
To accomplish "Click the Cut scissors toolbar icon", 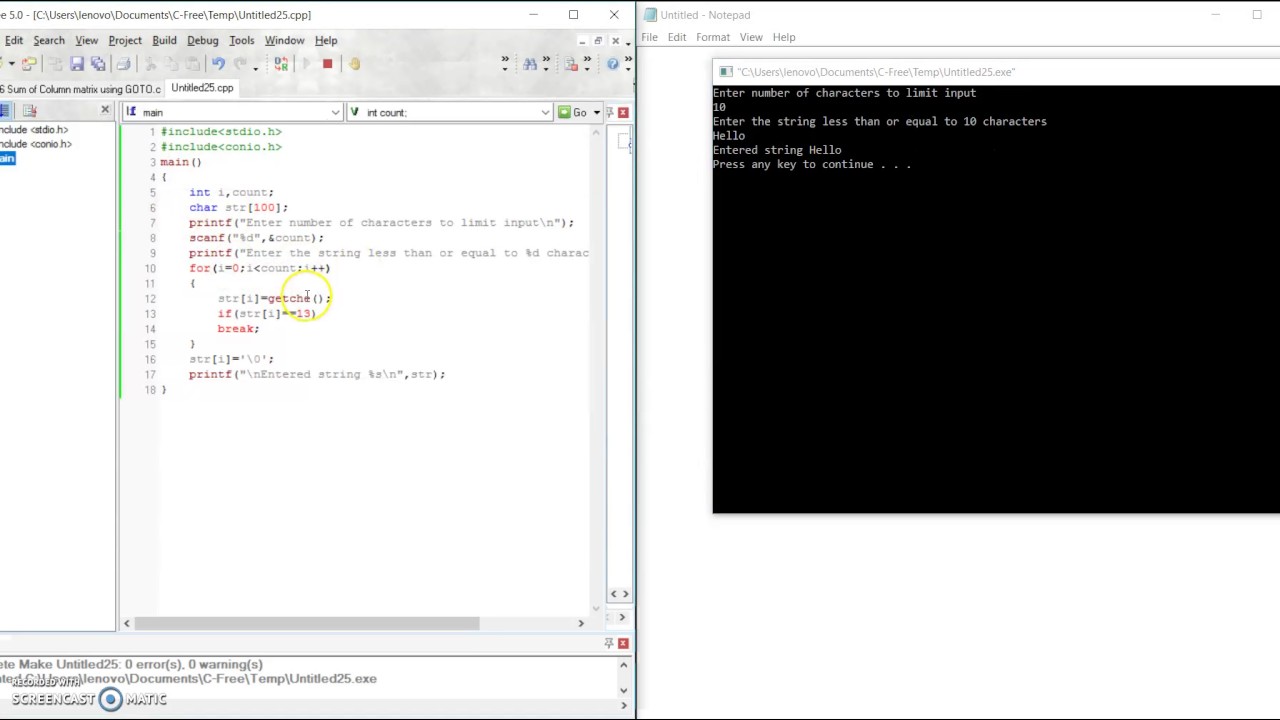I will click(150, 64).
